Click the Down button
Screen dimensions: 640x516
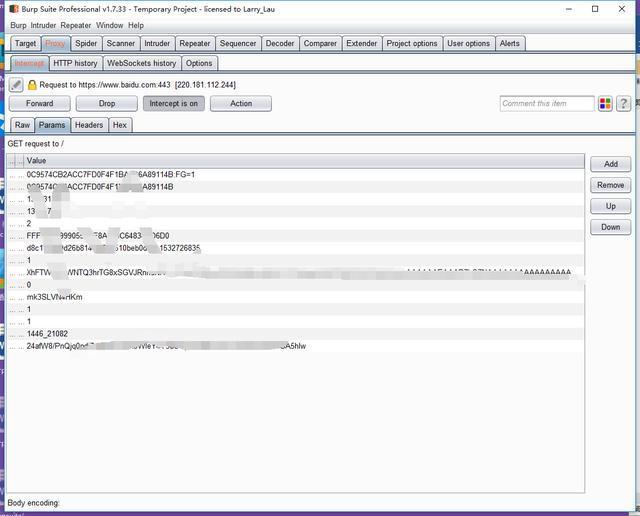[611, 227]
